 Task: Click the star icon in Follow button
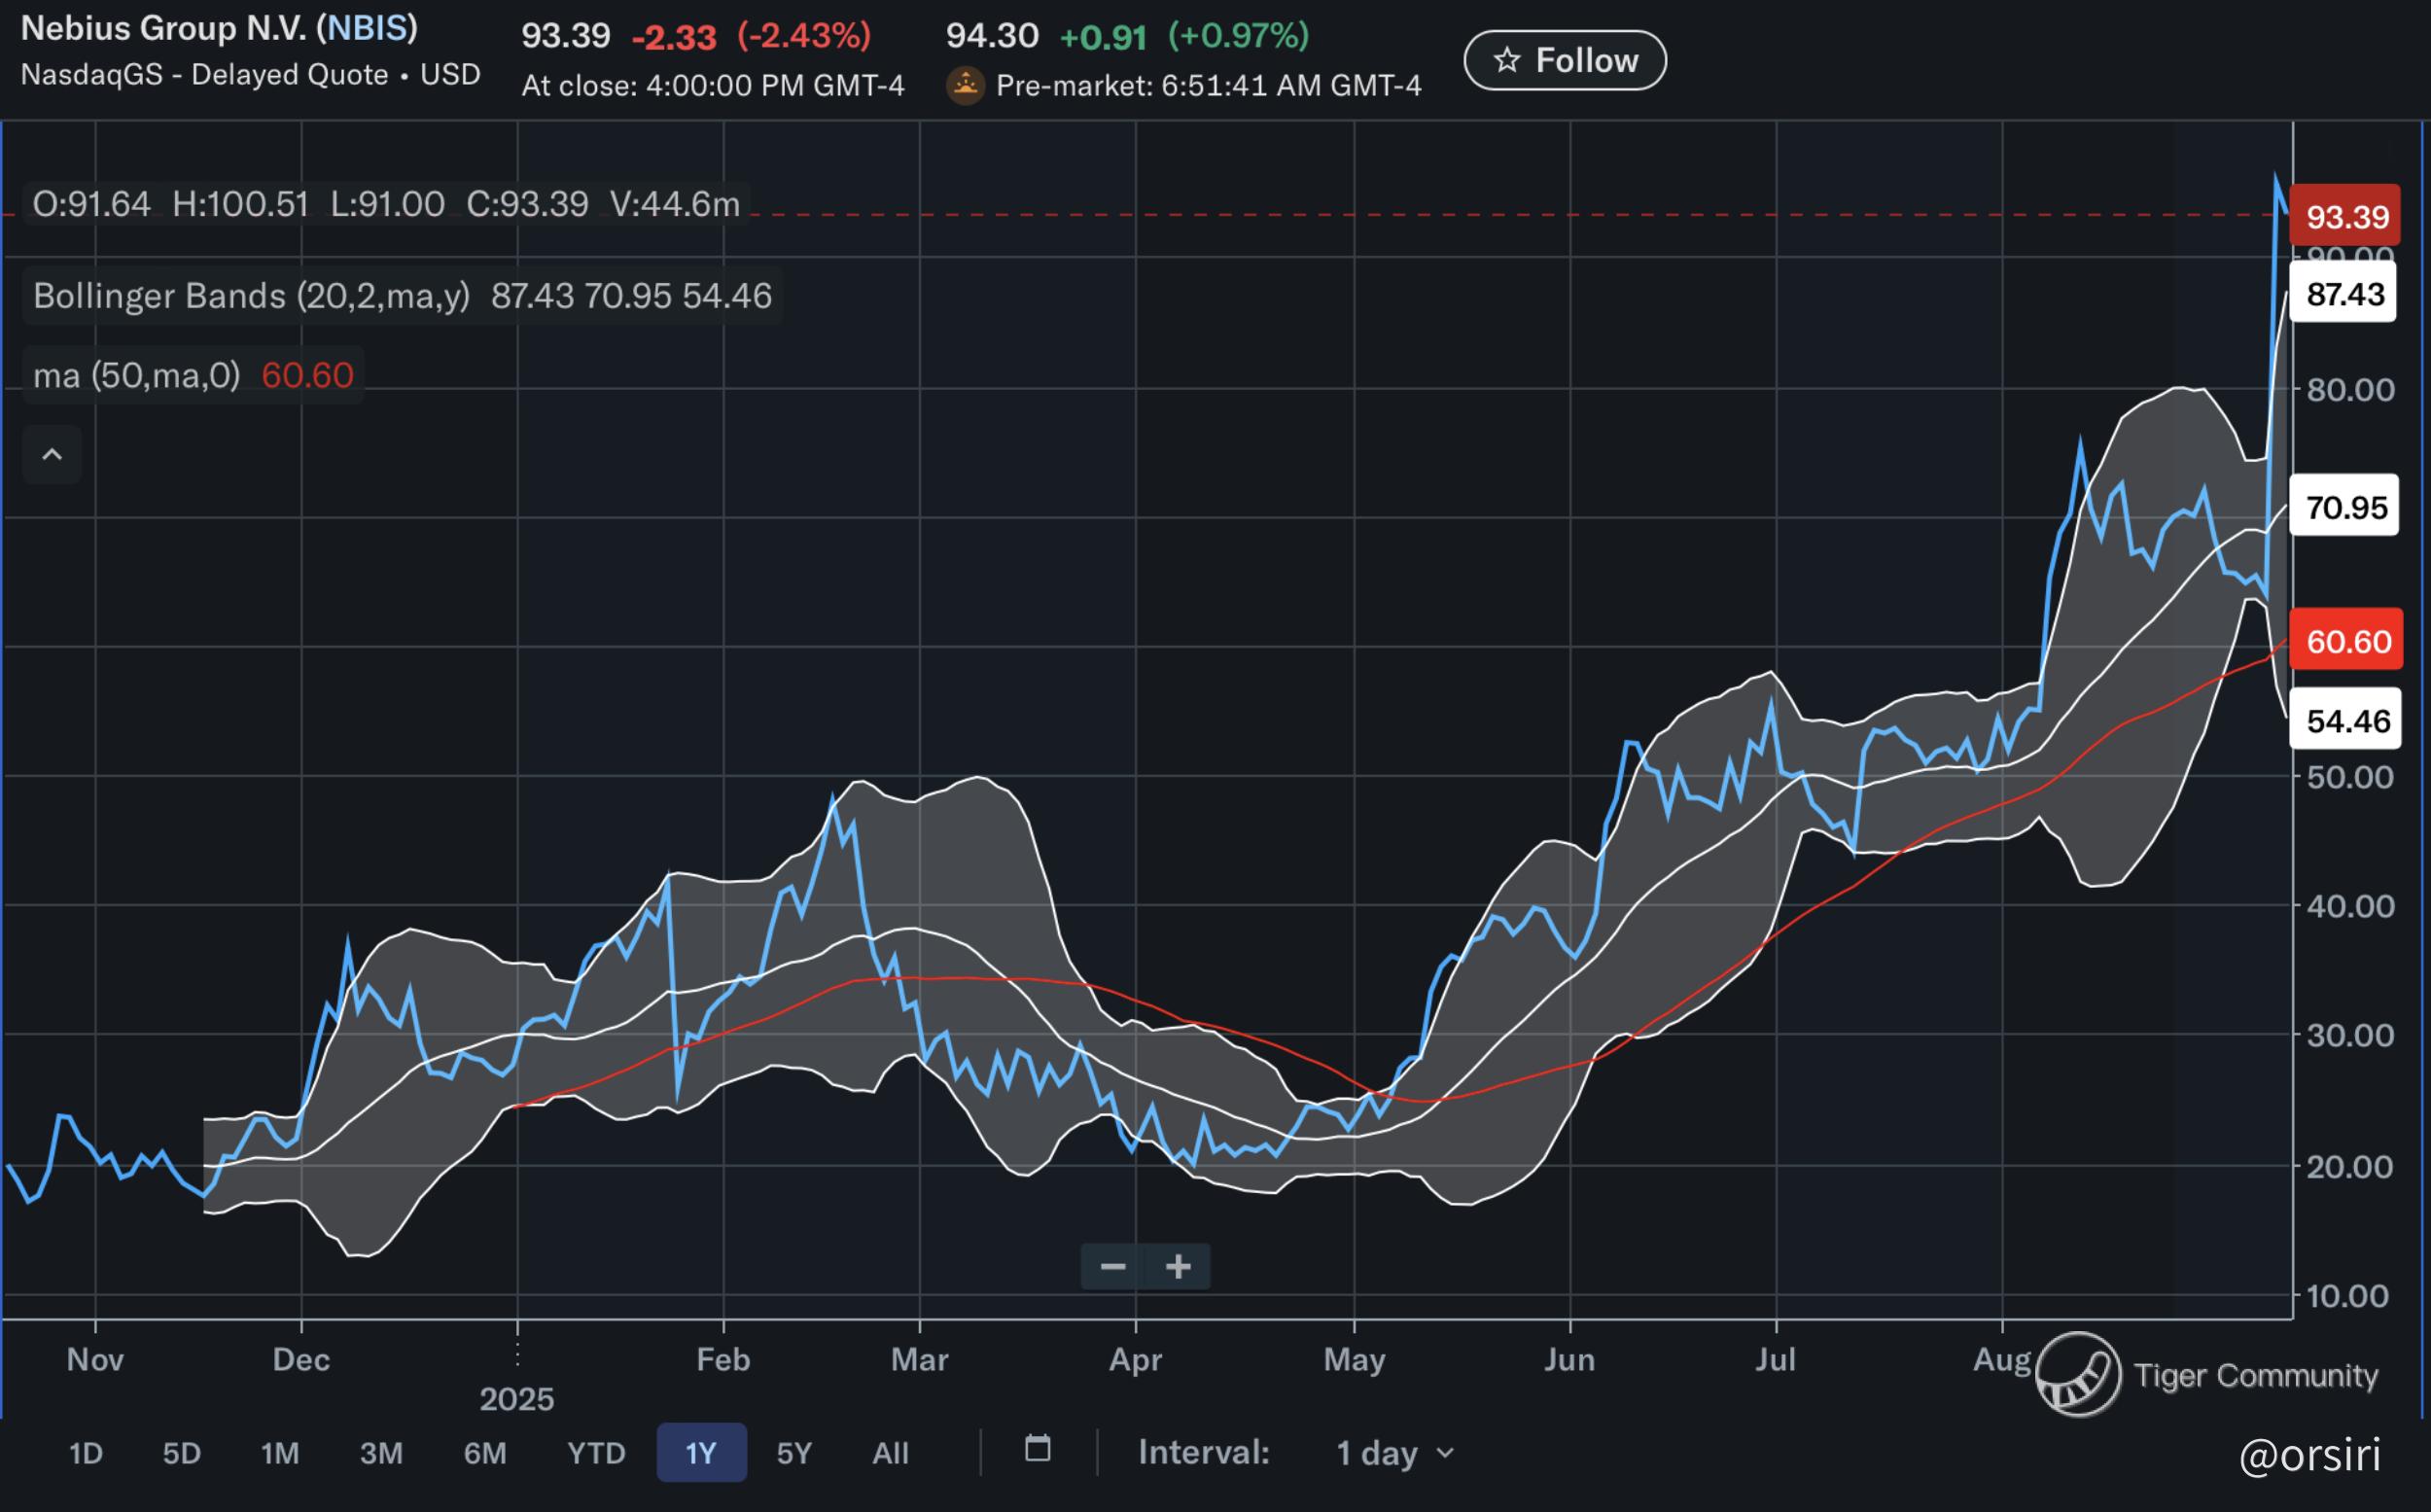(x=1506, y=61)
